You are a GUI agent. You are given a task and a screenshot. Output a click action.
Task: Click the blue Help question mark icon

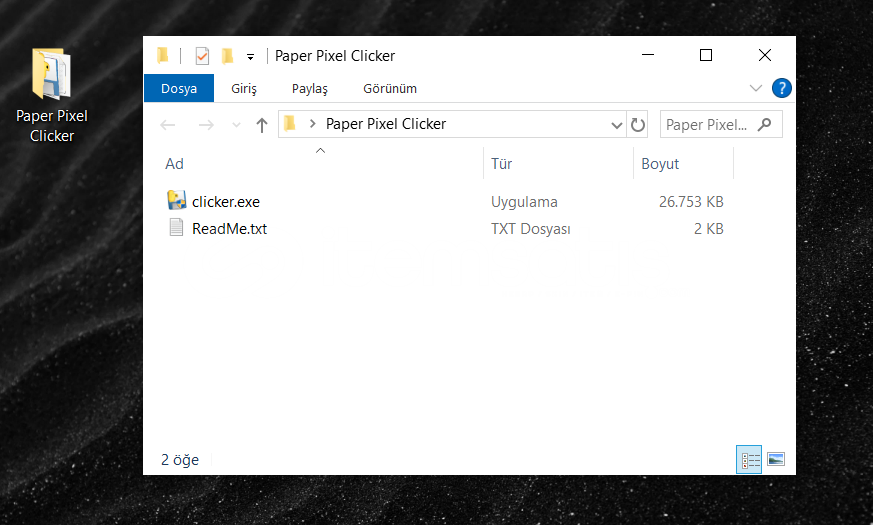click(781, 88)
